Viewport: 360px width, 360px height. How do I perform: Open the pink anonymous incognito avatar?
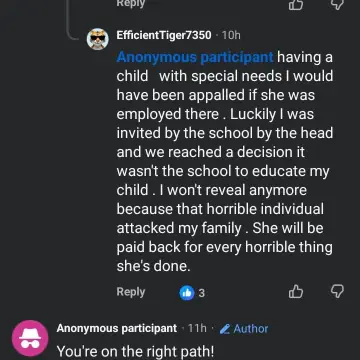pos(30,338)
